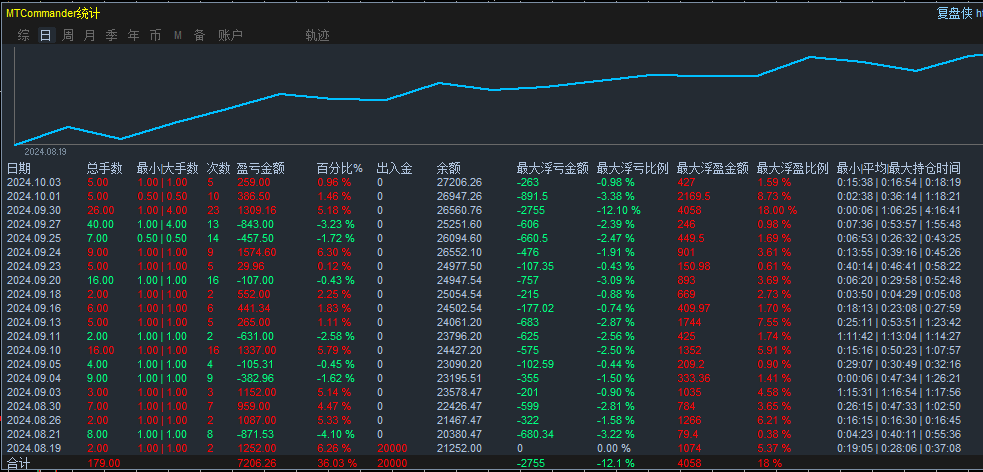
Task: Click the 合计 totals row label
Action: 18,463
